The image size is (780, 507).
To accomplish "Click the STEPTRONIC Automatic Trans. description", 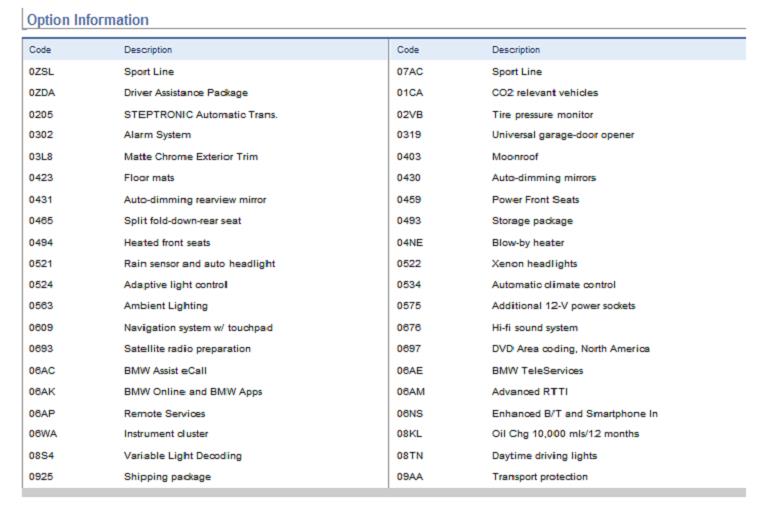I will coord(200,114).
